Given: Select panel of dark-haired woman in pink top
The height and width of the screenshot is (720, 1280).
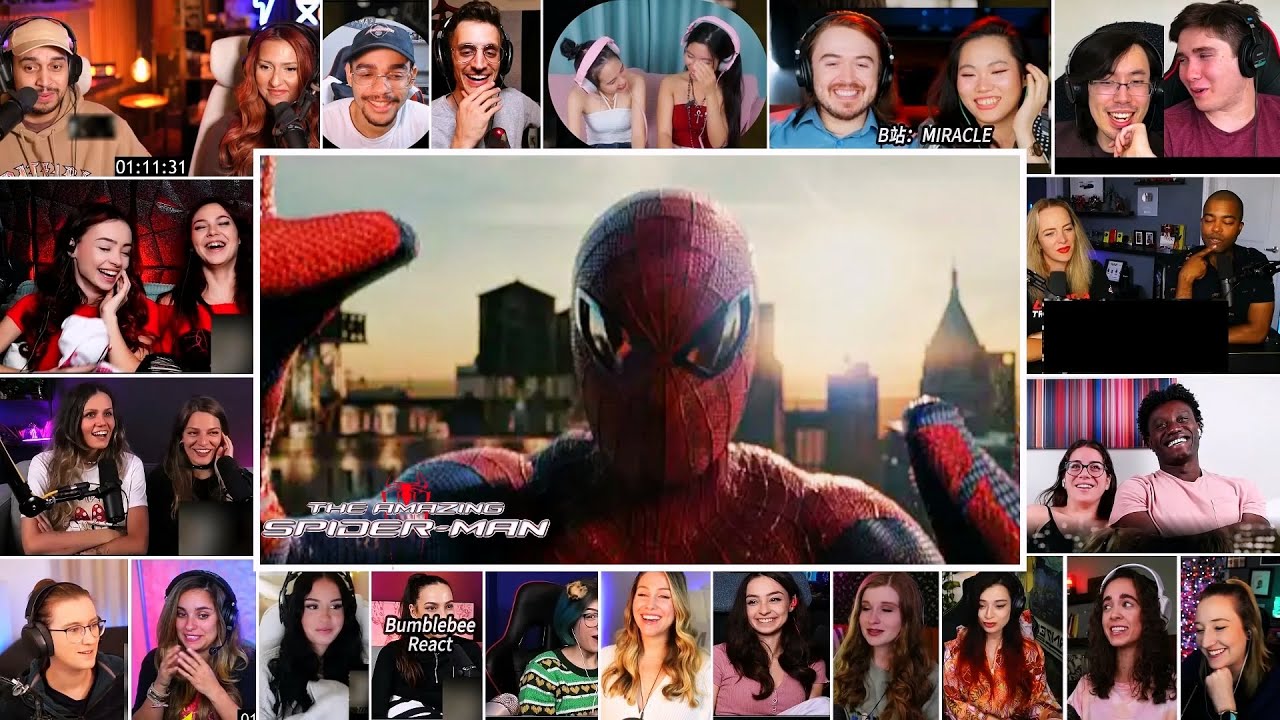Looking at the screenshot, I should 771,645.
